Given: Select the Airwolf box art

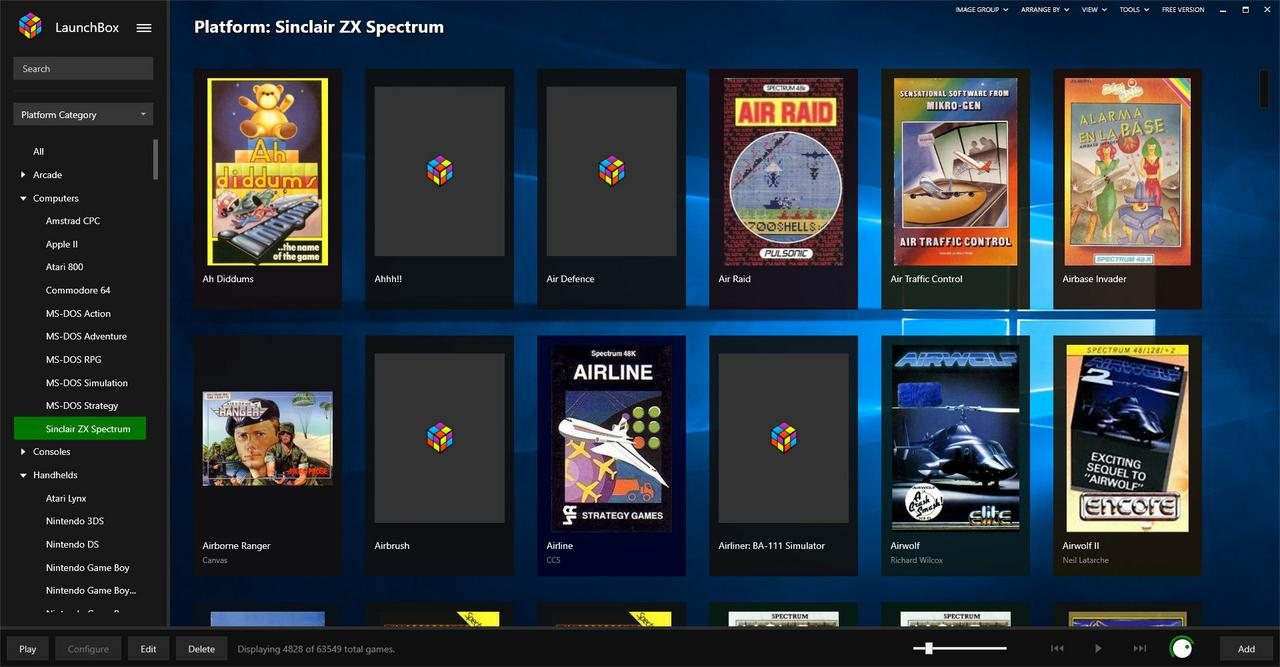Looking at the screenshot, I should tap(955, 438).
